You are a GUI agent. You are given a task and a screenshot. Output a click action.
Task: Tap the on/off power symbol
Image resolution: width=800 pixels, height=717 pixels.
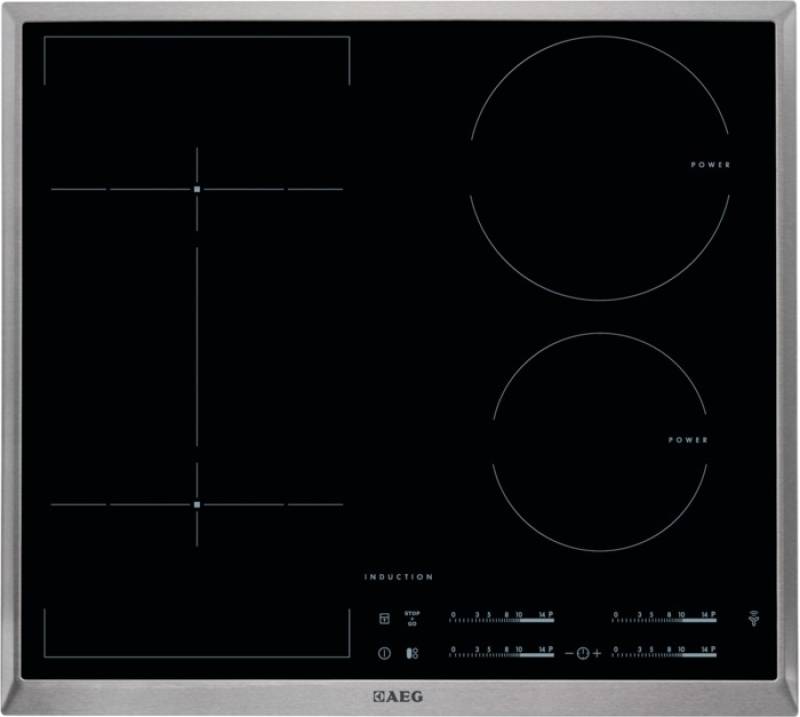(384, 653)
